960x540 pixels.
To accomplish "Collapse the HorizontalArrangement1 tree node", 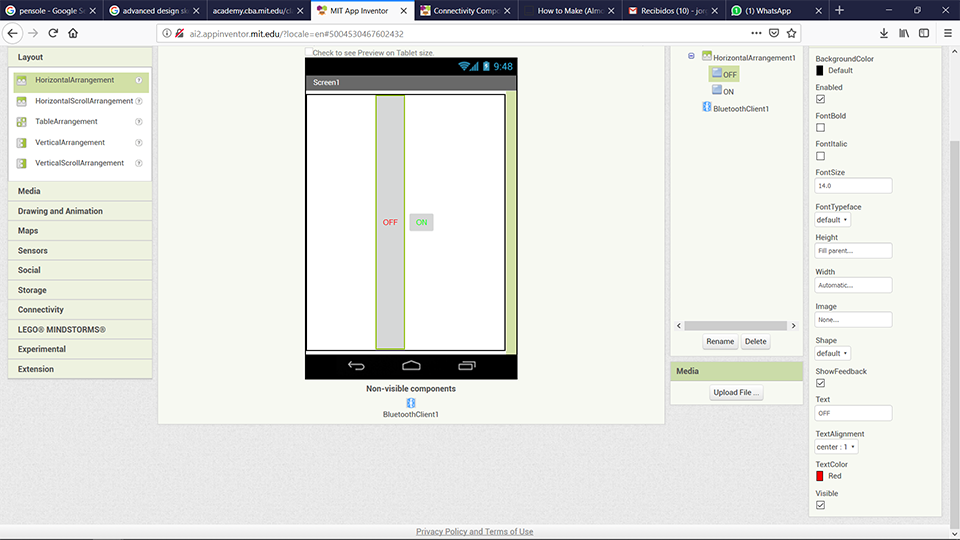I will pyautogui.click(x=691, y=56).
